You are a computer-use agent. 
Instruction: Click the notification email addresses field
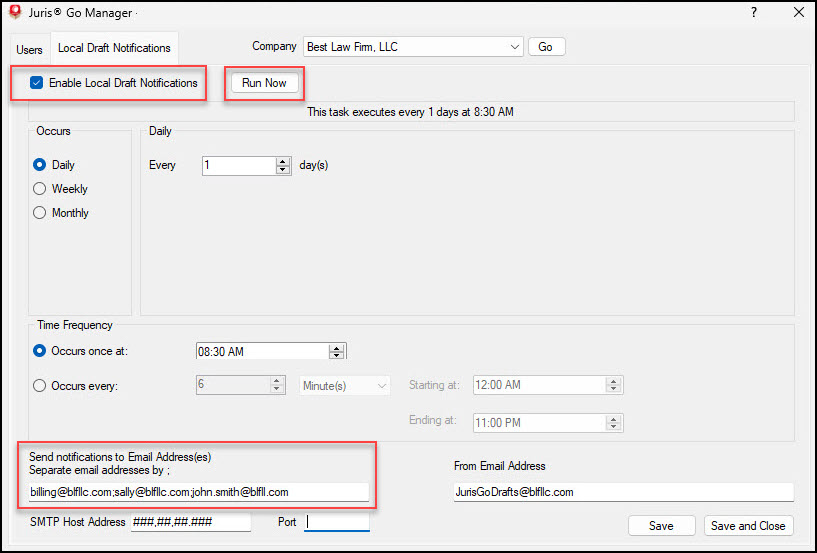point(199,492)
